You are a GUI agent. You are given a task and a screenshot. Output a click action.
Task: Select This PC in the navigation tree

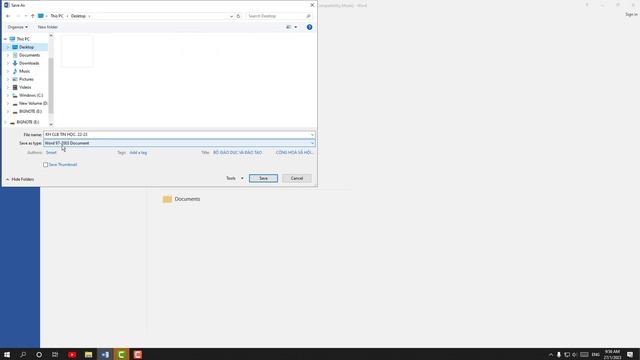point(23,39)
